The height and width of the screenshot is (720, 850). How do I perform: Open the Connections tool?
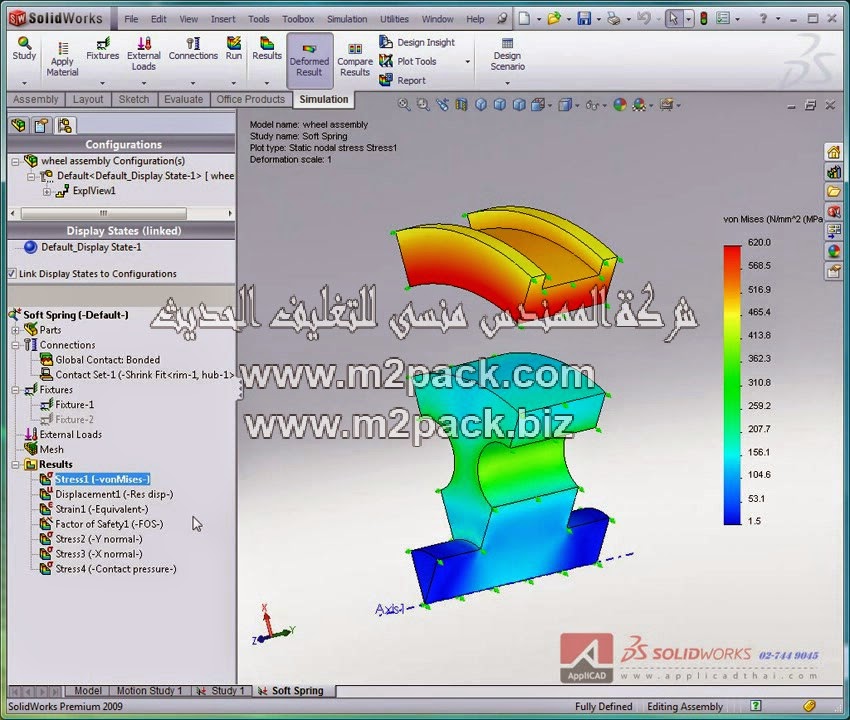click(x=193, y=49)
